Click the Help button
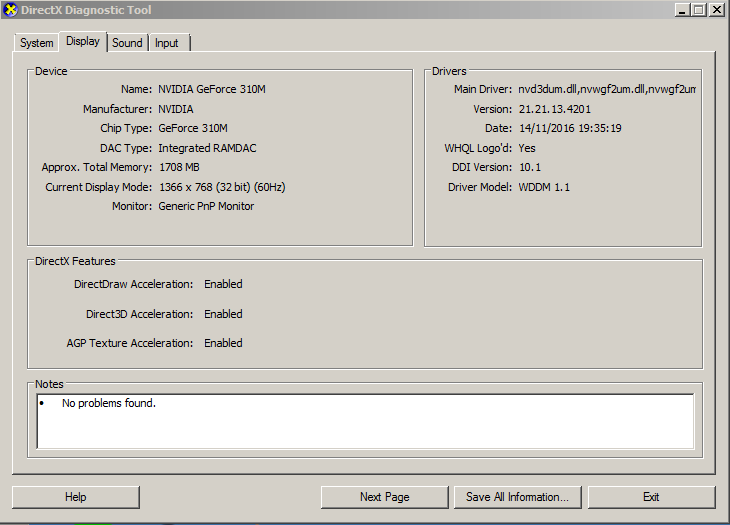The image size is (730, 525). coord(75,497)
